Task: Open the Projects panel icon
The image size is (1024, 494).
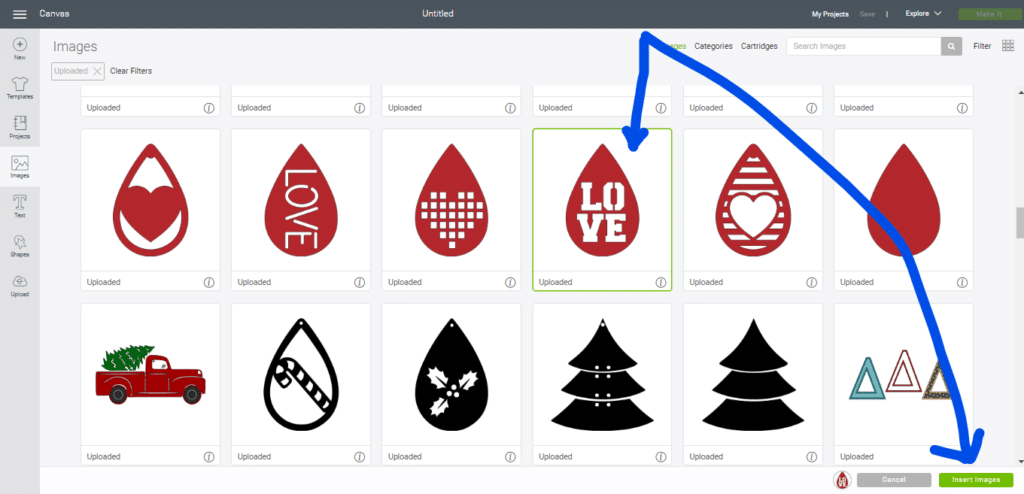Action: [x=19, y=124]
